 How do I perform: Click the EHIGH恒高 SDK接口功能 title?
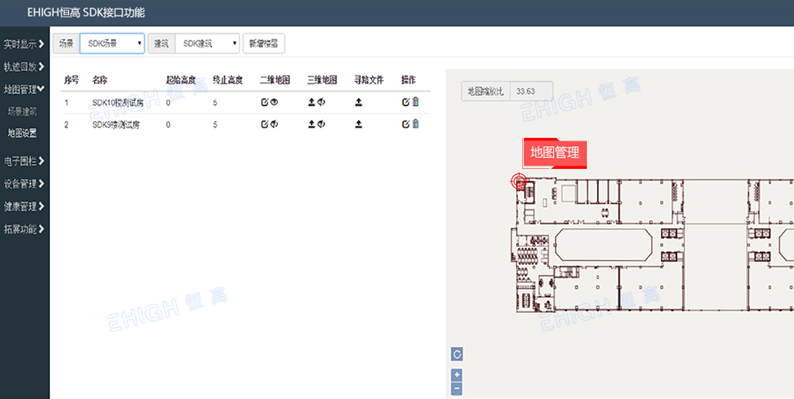pyautogui.click(x=86, y=13)
